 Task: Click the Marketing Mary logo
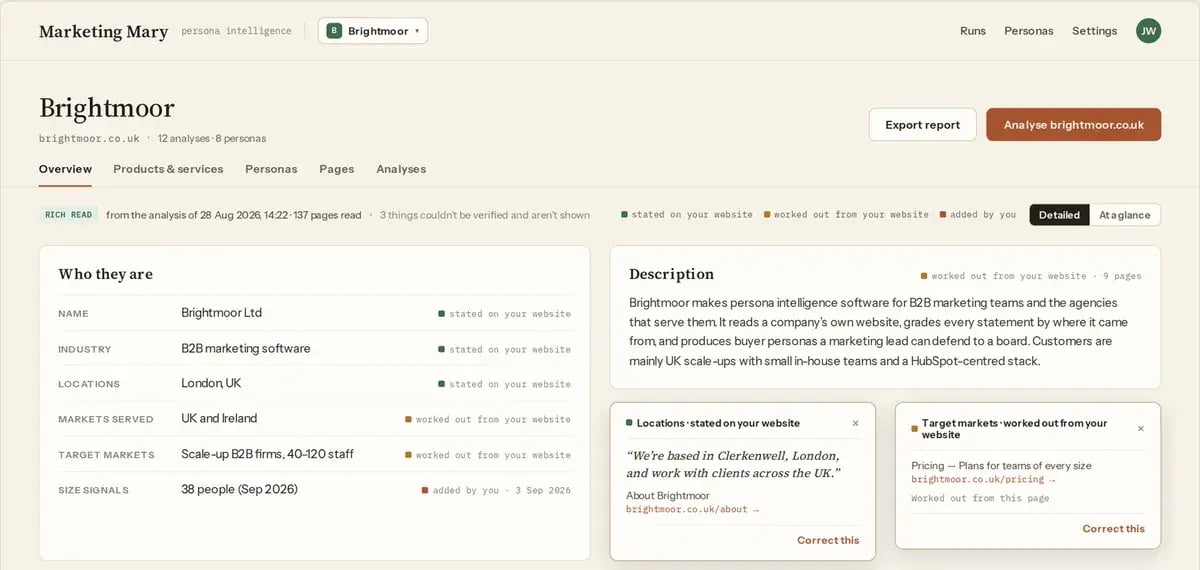103,32
